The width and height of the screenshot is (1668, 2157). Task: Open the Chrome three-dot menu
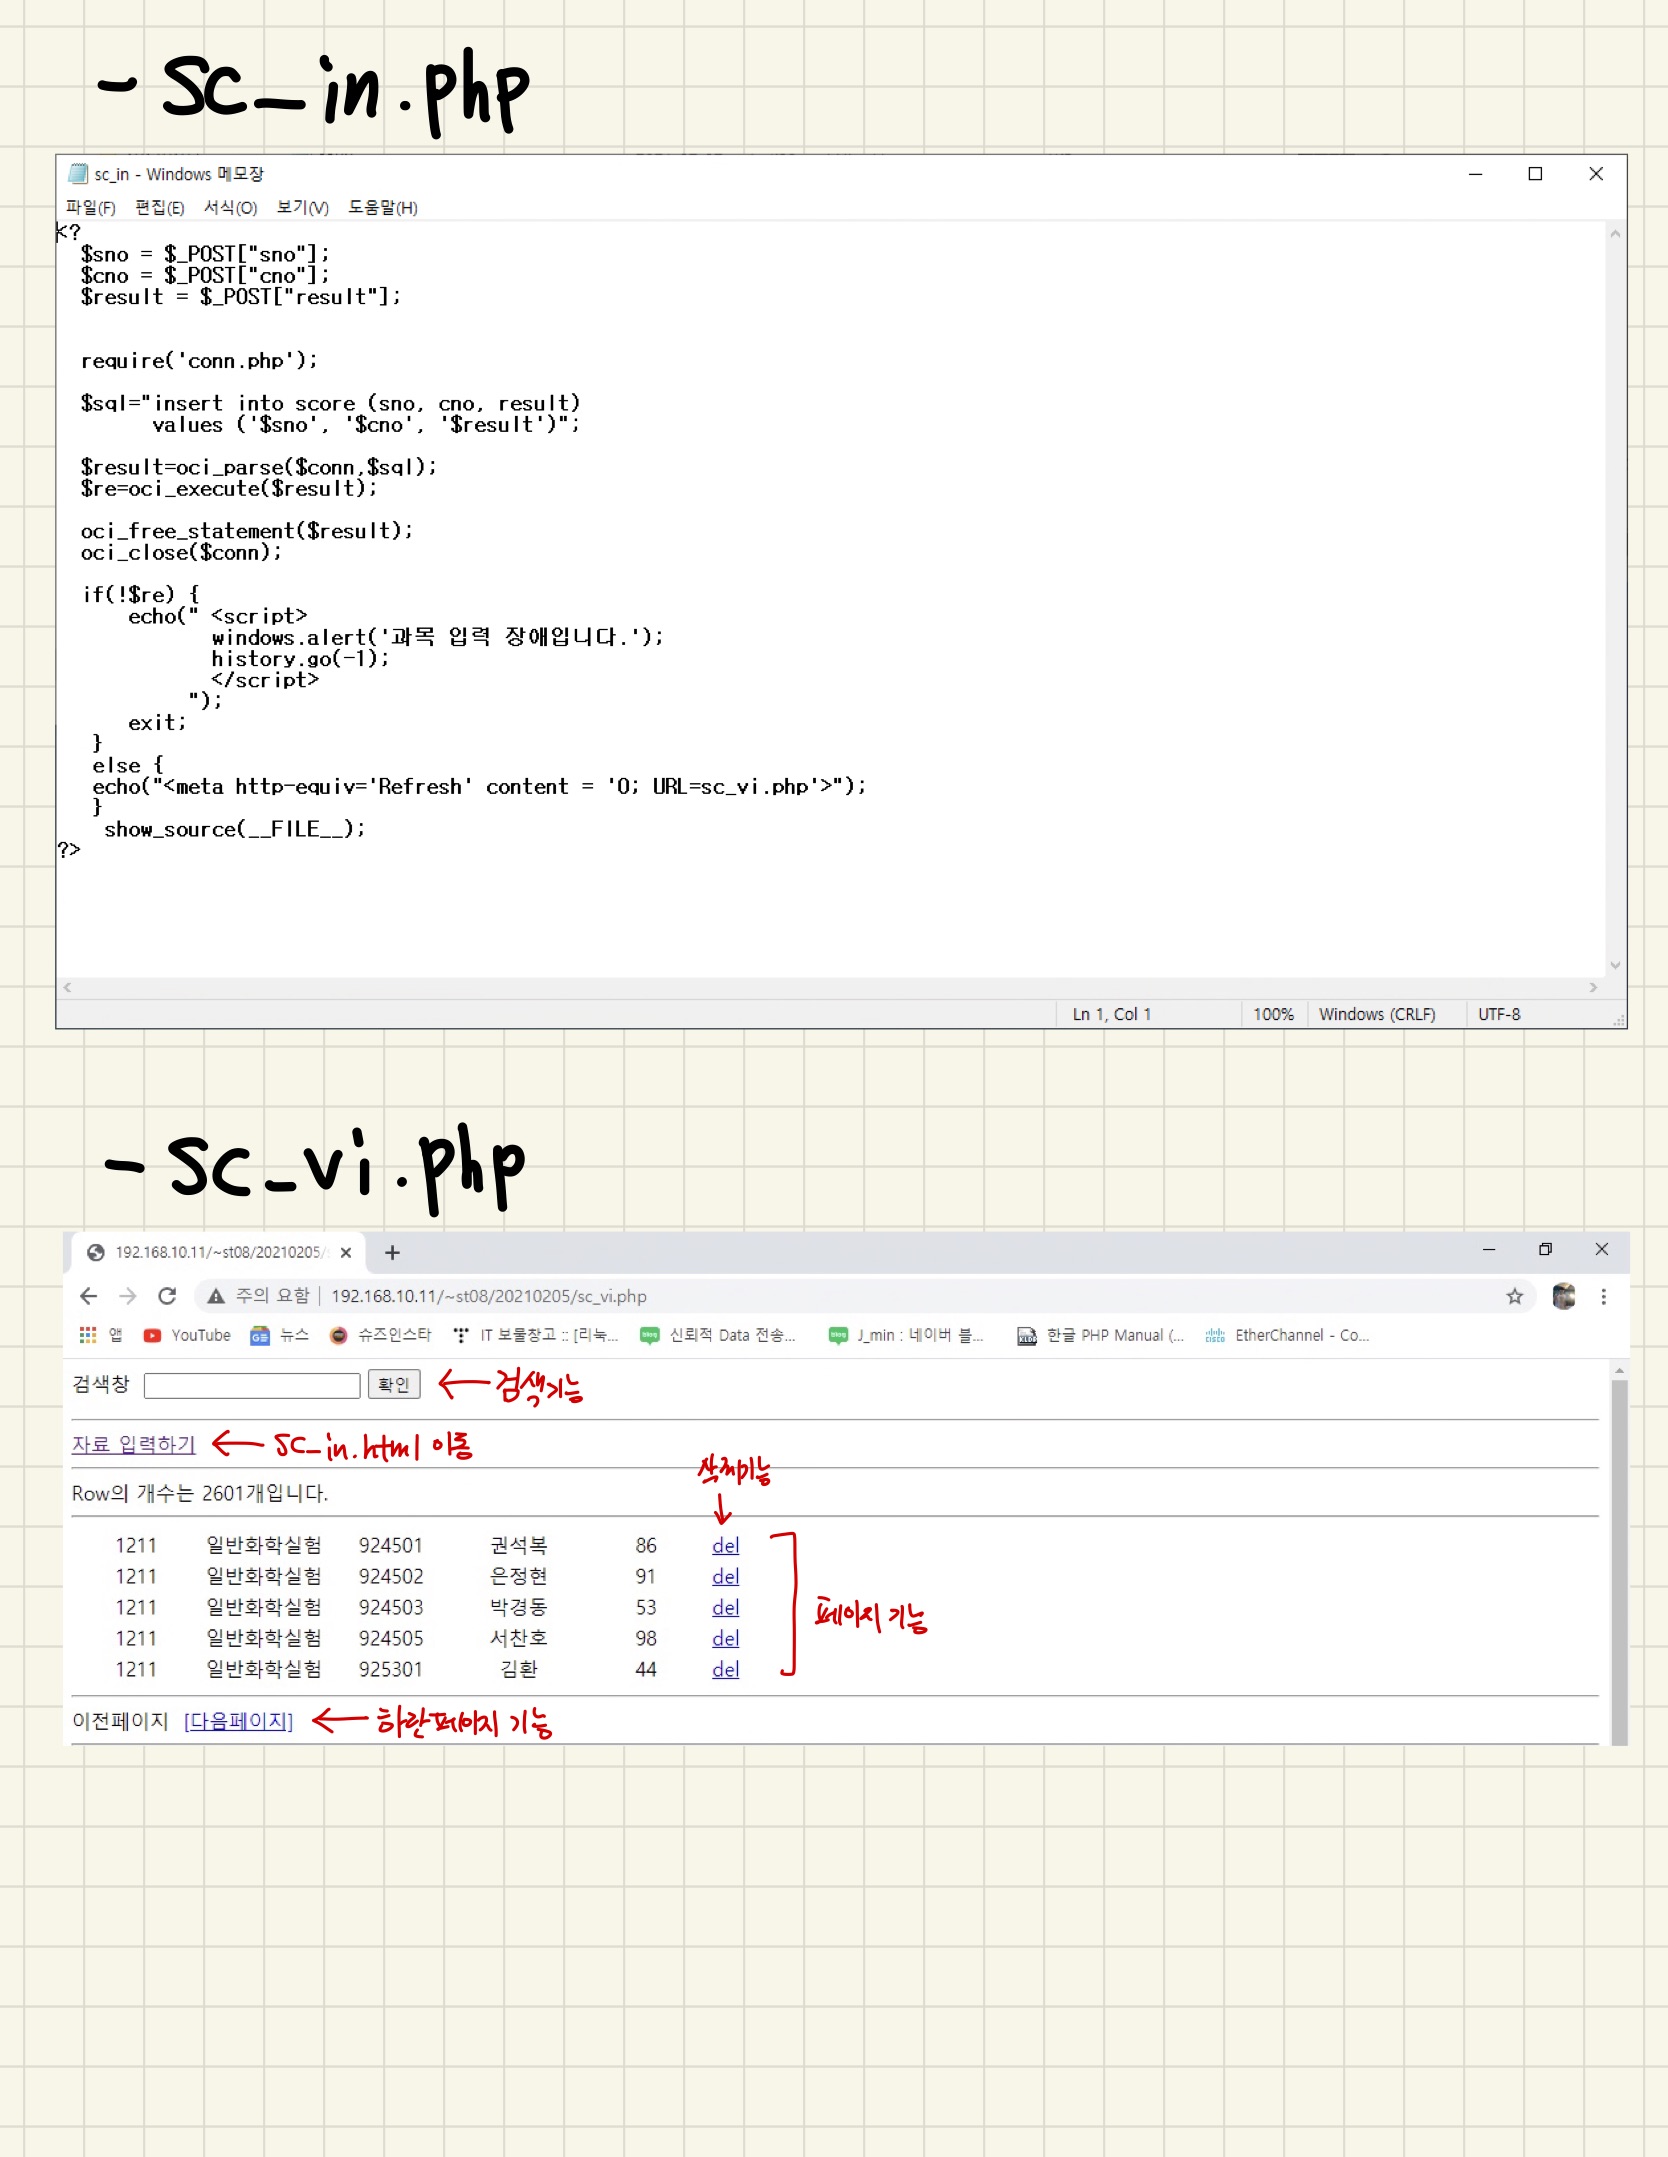[1603, 1296]
